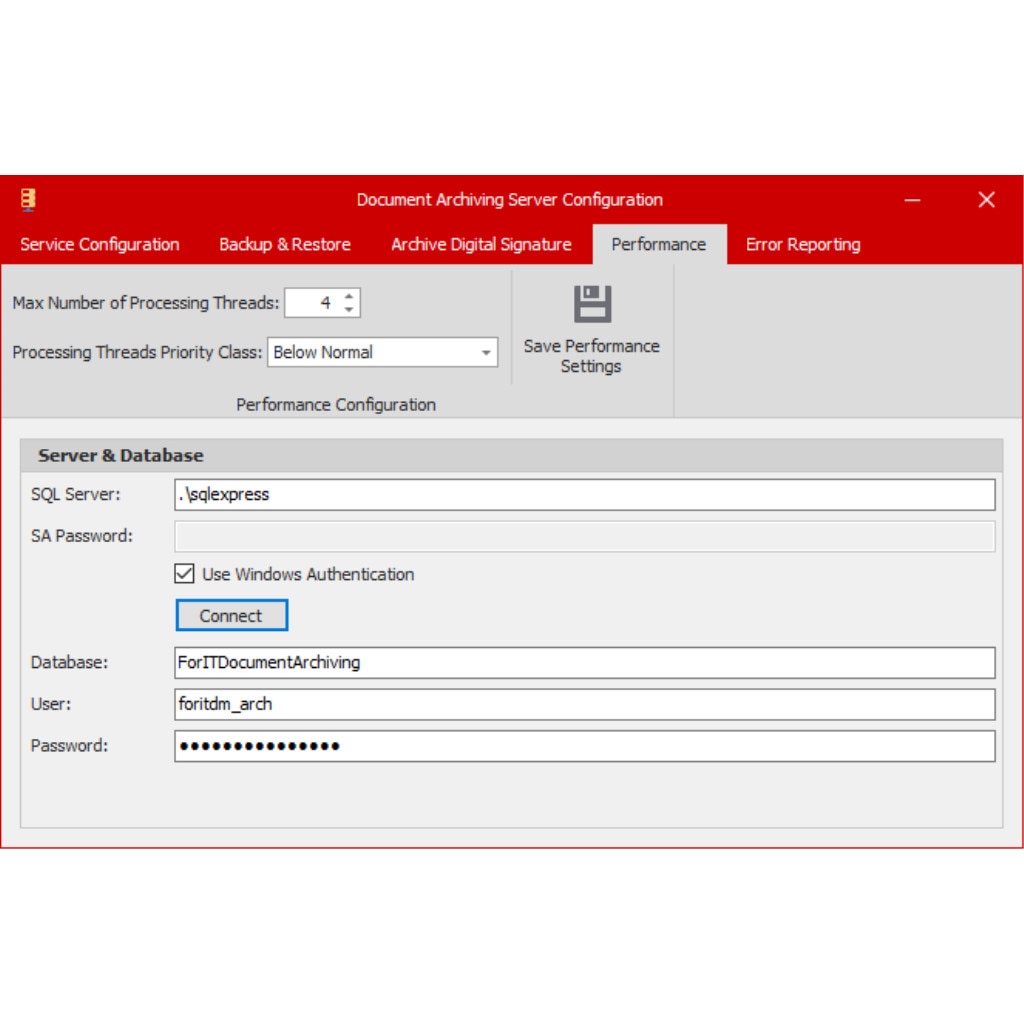1024x1024 pixels.
Task: Focus the Database name field
Action: coord(584,662)
